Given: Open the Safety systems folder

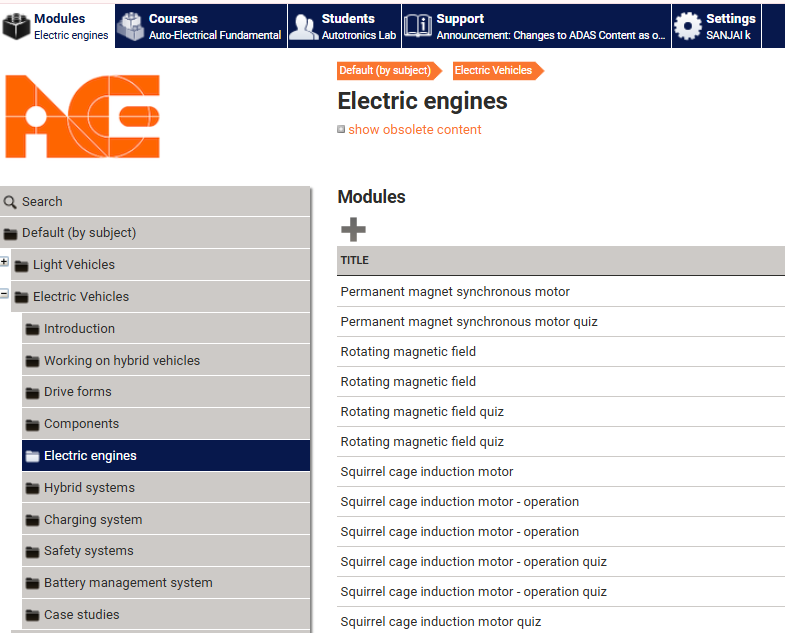Looking at the screenshot, I should (166, 551).
